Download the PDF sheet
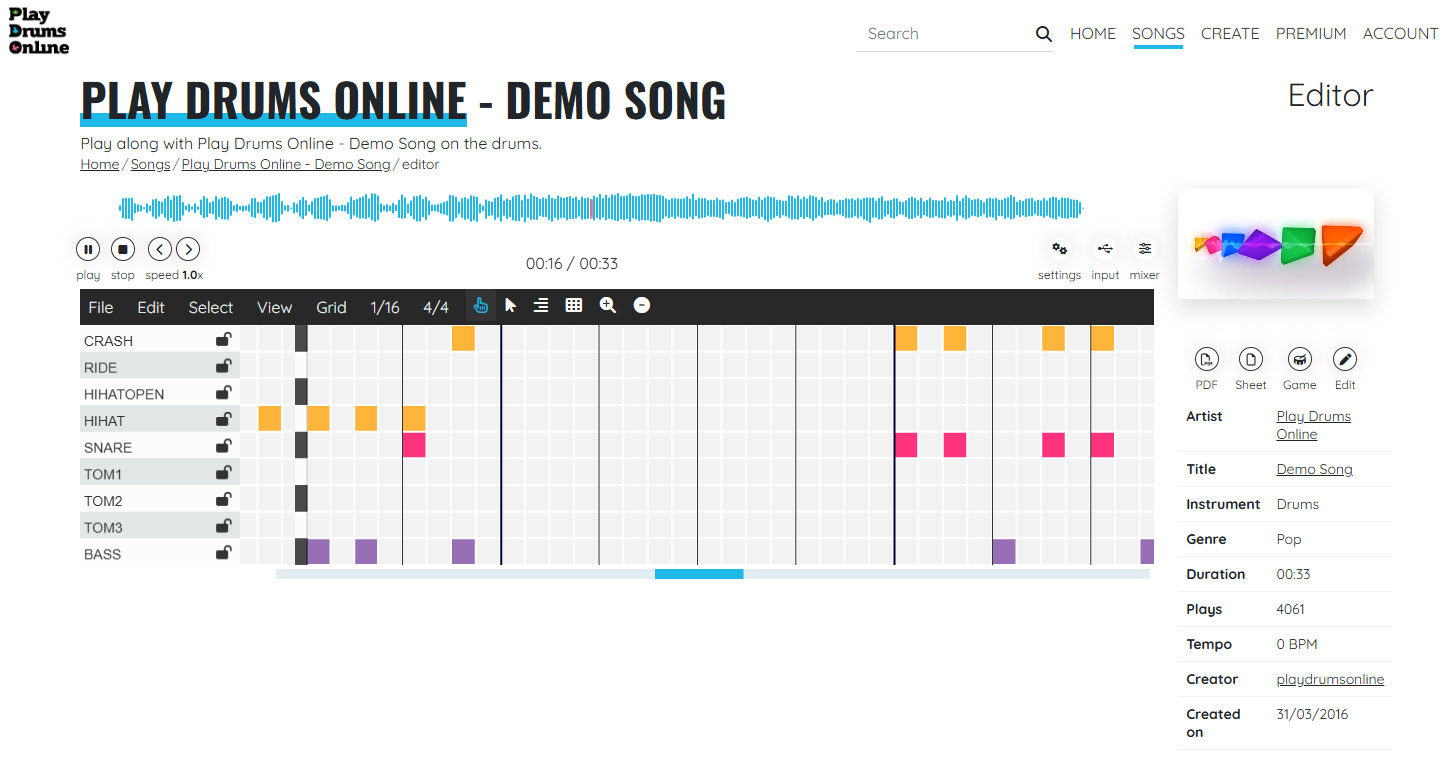The image size is (1446, 770). click(1207, 360)
